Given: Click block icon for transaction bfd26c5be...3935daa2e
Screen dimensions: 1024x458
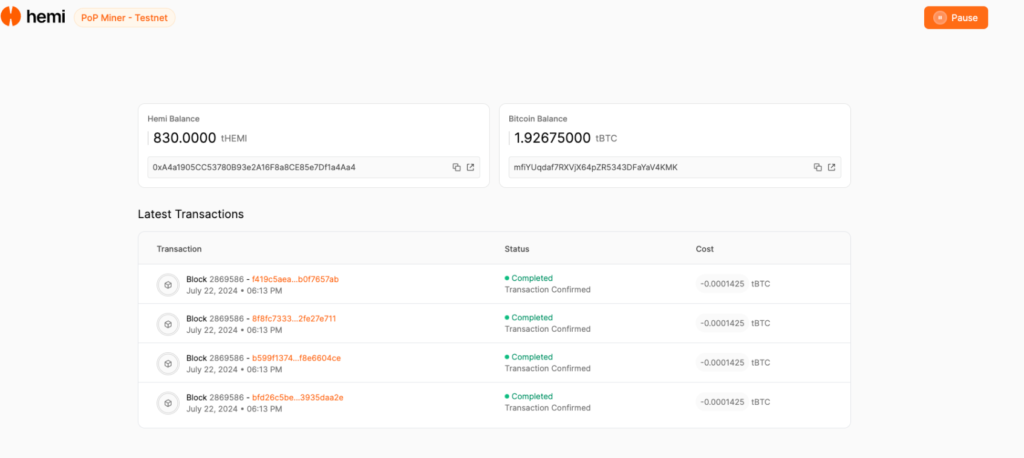Looking at the screenshot, I should click(168, 402).
